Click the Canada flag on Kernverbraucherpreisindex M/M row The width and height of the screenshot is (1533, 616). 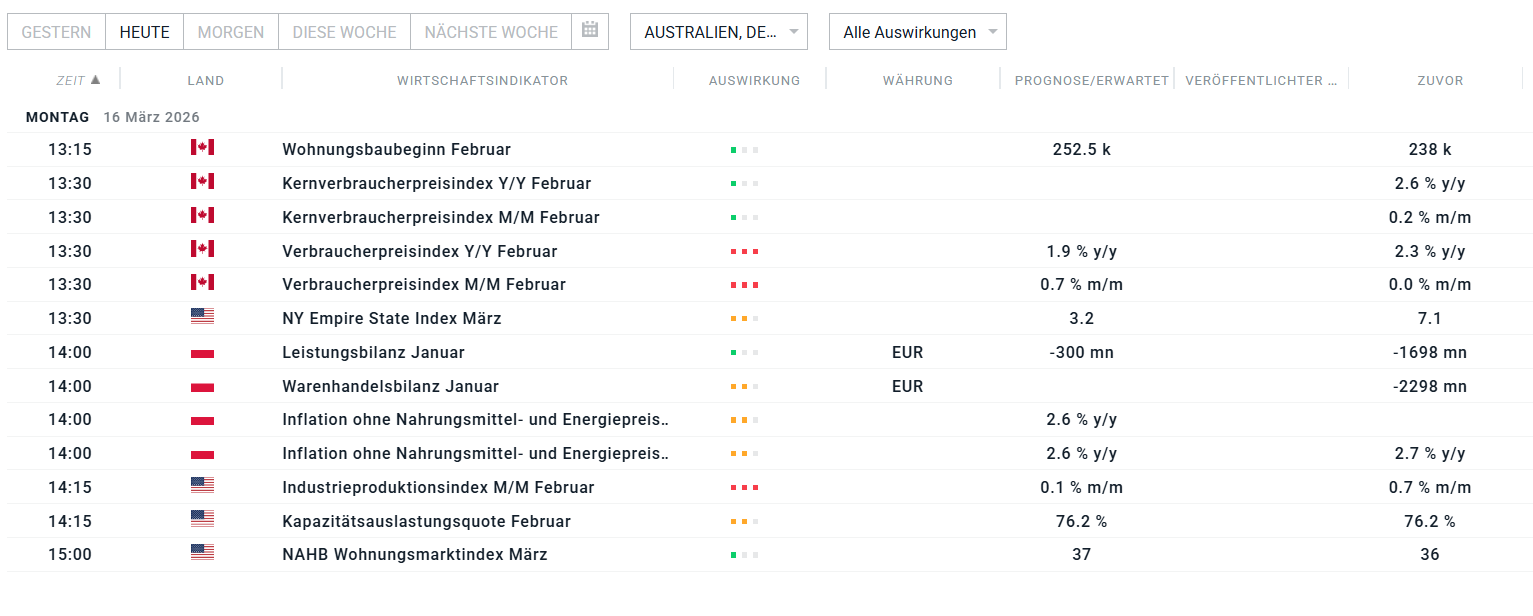coord(203,215)
